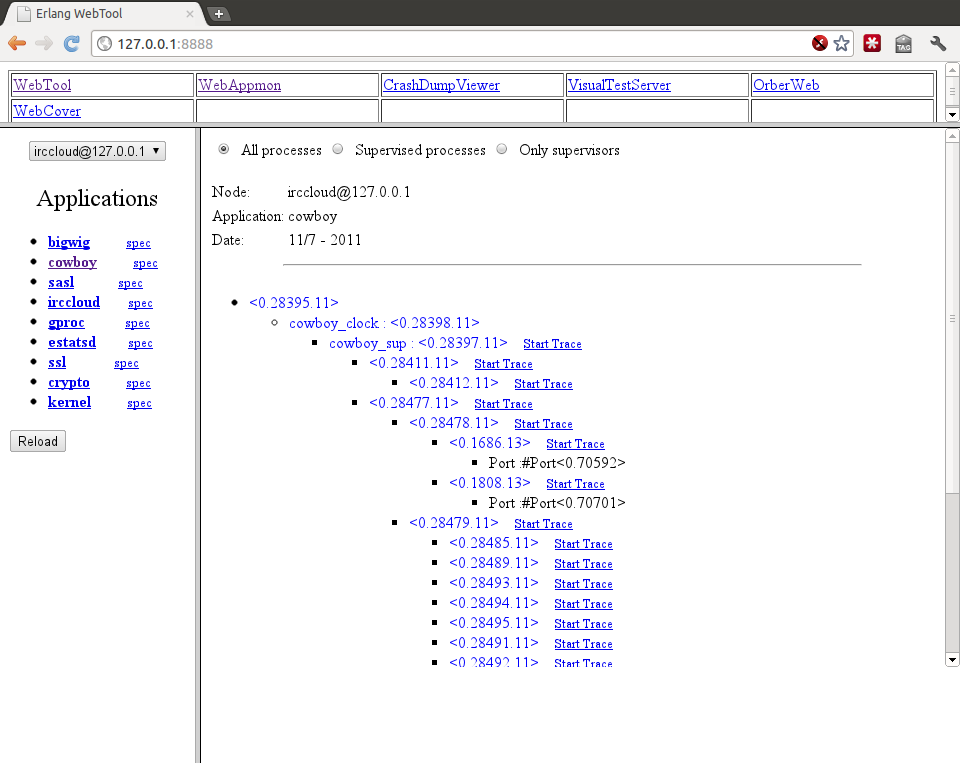Bookmark page with the star icon
Screen dimensions: 960x763
pos(841,43)
